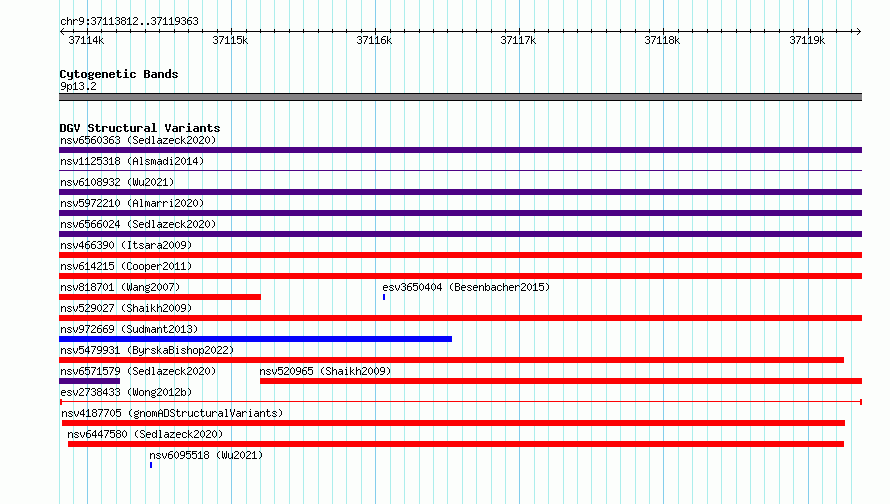Click the thin red esv2738433 line
Viewport: 890px width, 504px height.
pos(460,402)
